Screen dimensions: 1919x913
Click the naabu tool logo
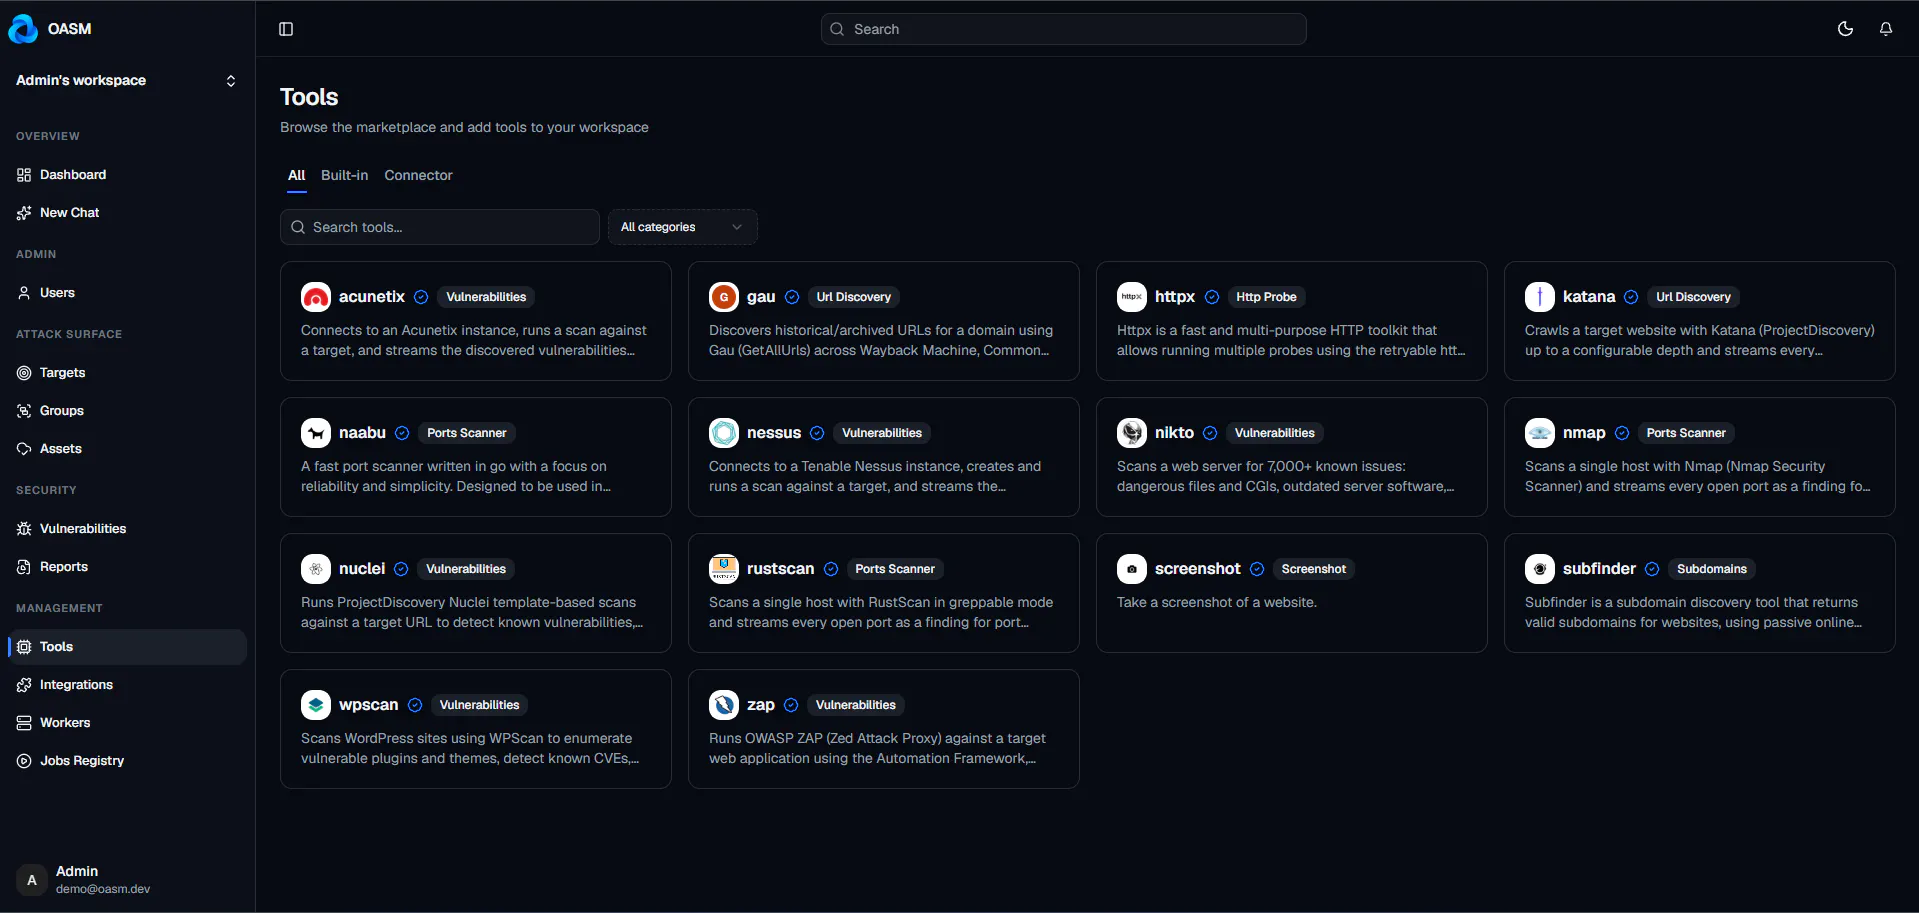click(316, 433)
